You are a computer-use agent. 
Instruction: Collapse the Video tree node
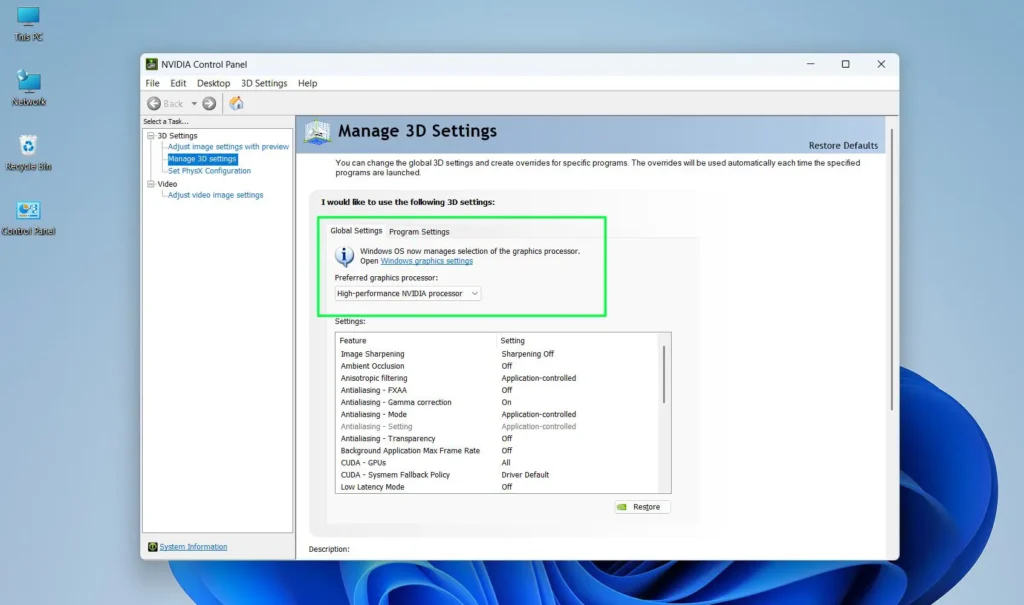pyautogui.click(x=153, y=183)
